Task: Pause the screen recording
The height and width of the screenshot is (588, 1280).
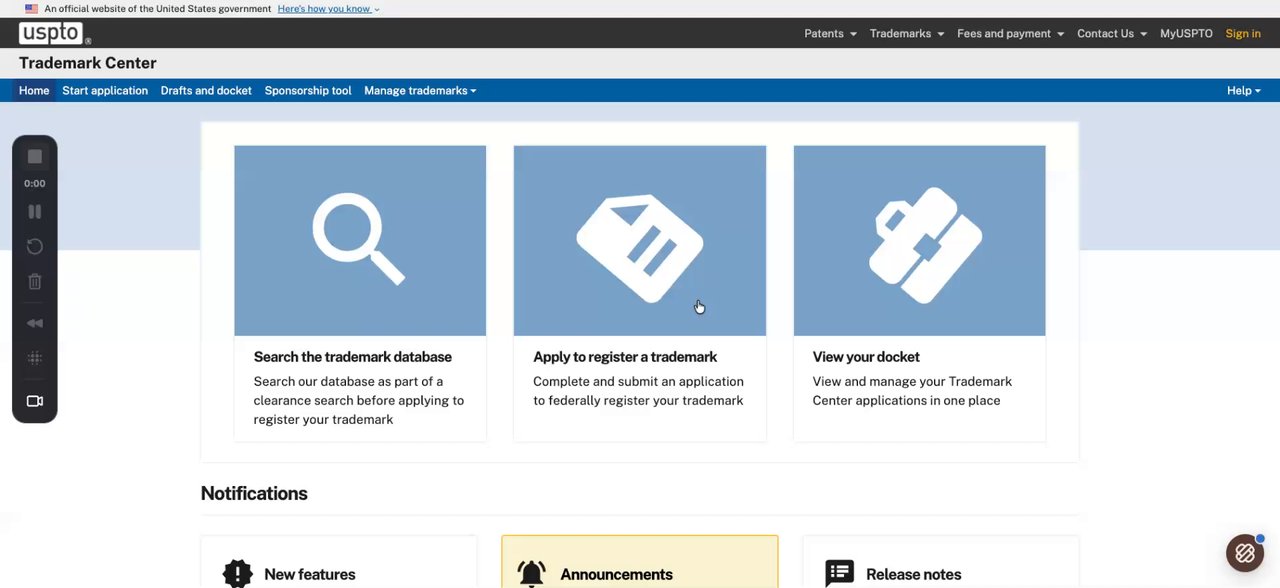Action: (x=35, y=211)
